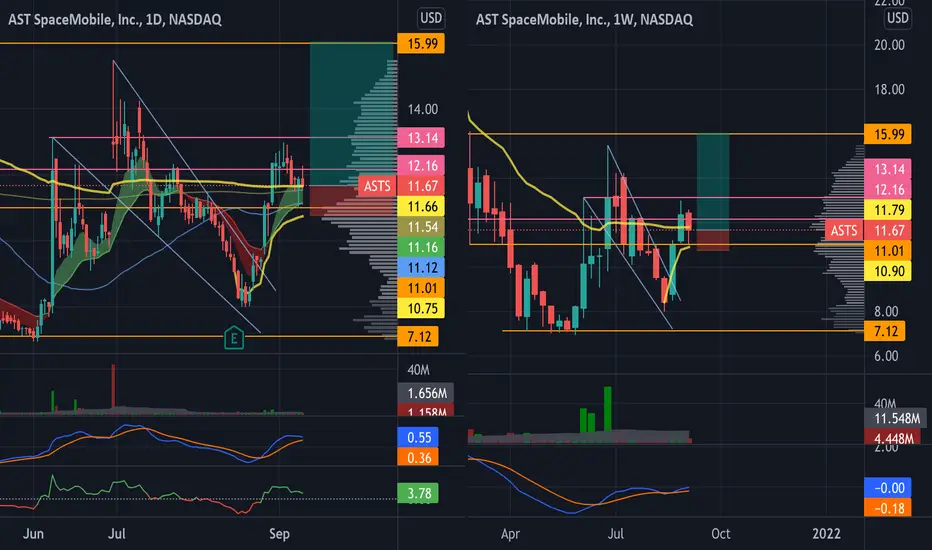Select the blue 11.12 price label
This screenshot has height=550, width=932.
tap(421, 268)
